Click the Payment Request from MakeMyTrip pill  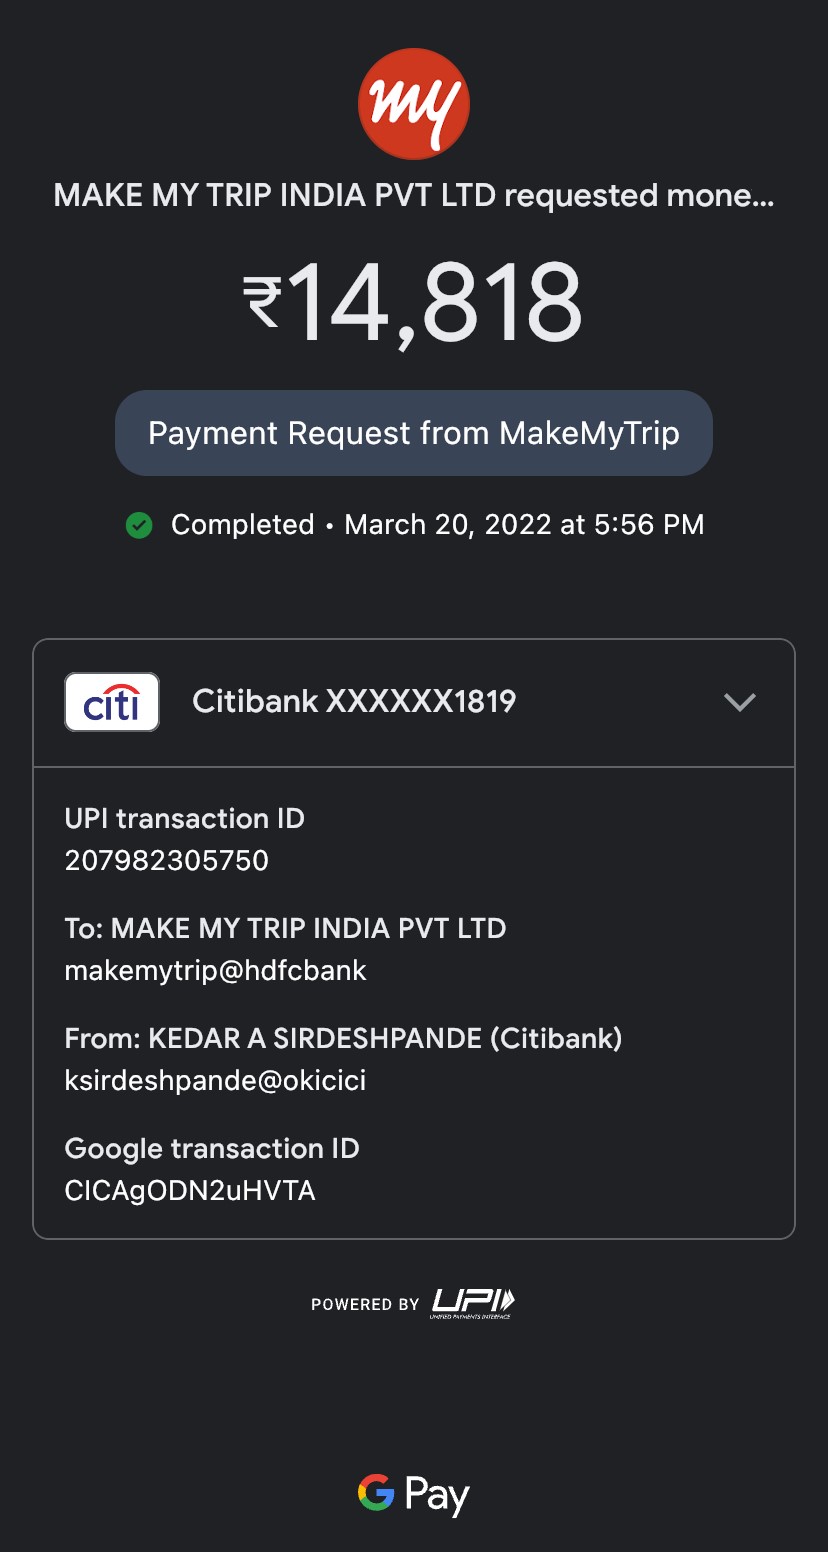pos(414,433)
